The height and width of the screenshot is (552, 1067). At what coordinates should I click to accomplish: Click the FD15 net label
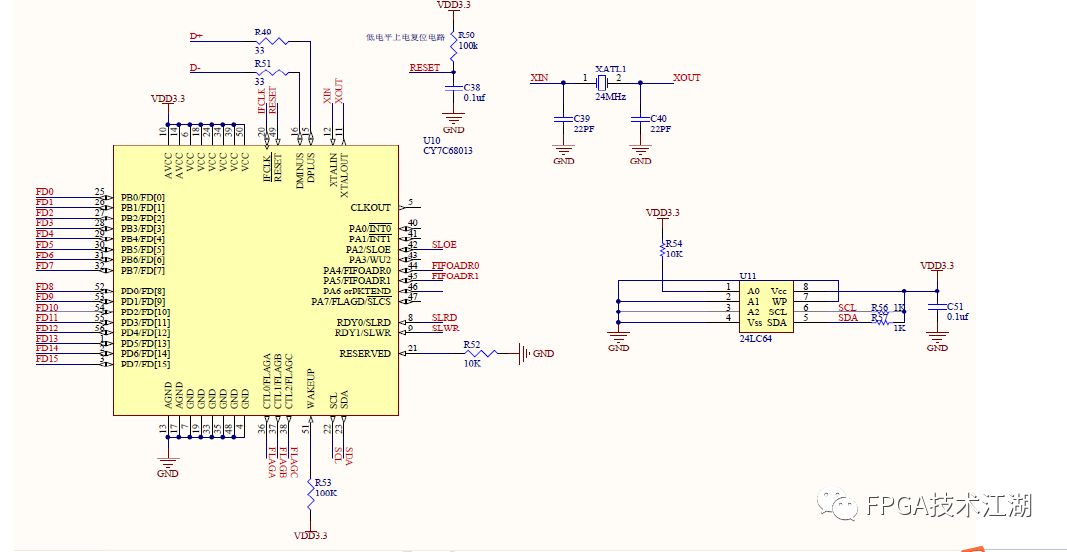point(47,359)
